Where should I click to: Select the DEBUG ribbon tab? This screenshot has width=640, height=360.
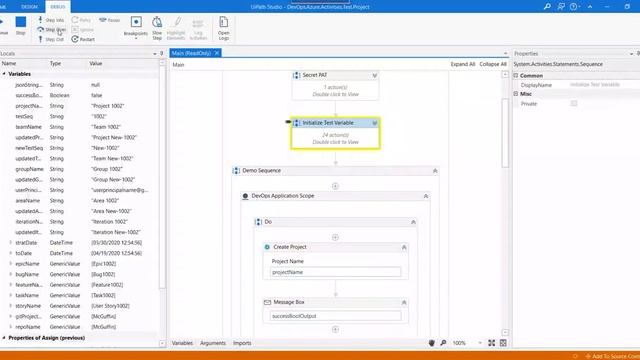[58, 7]
